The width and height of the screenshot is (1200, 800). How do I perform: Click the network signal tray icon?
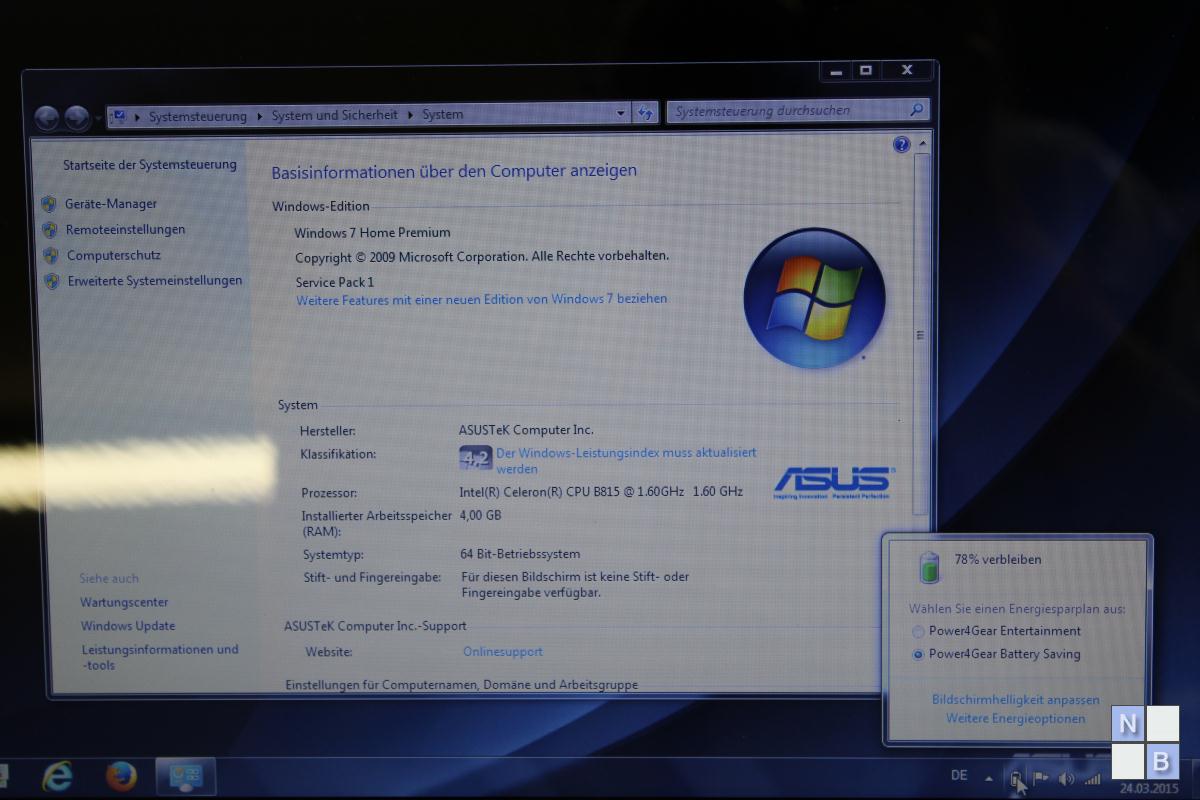click(1092, 778)
